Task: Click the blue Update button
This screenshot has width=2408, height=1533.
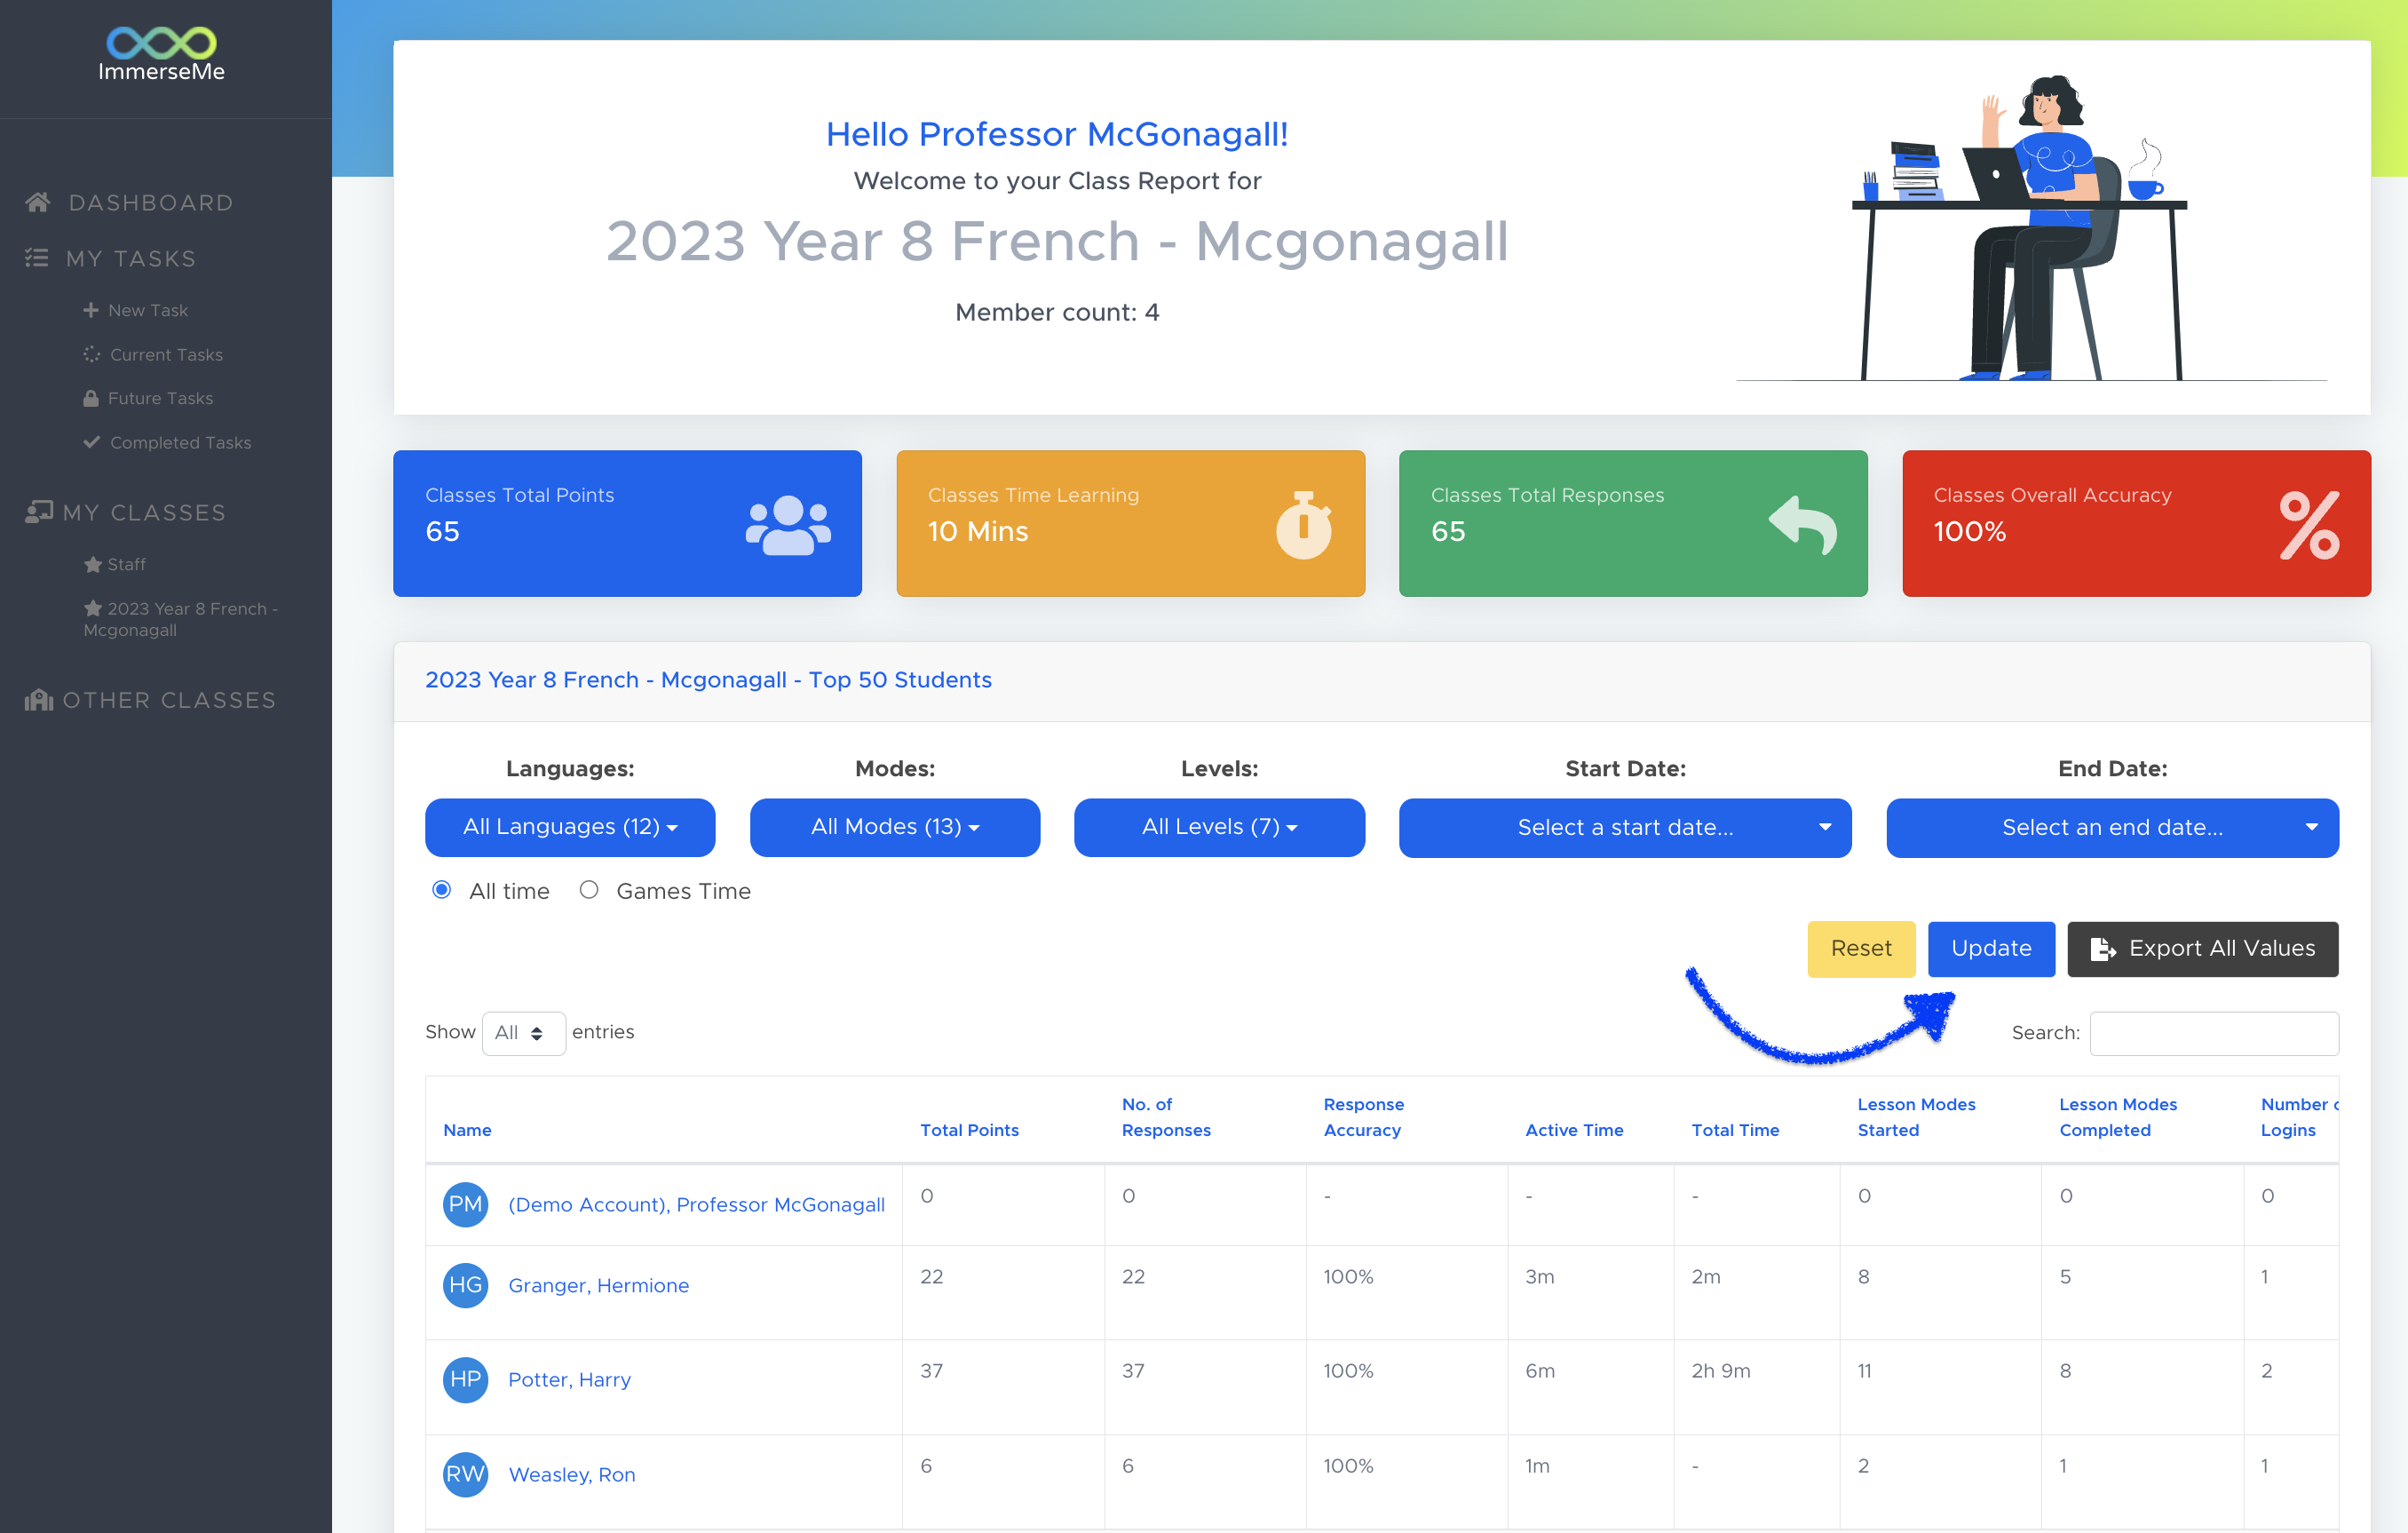Action: (1991, 949)
